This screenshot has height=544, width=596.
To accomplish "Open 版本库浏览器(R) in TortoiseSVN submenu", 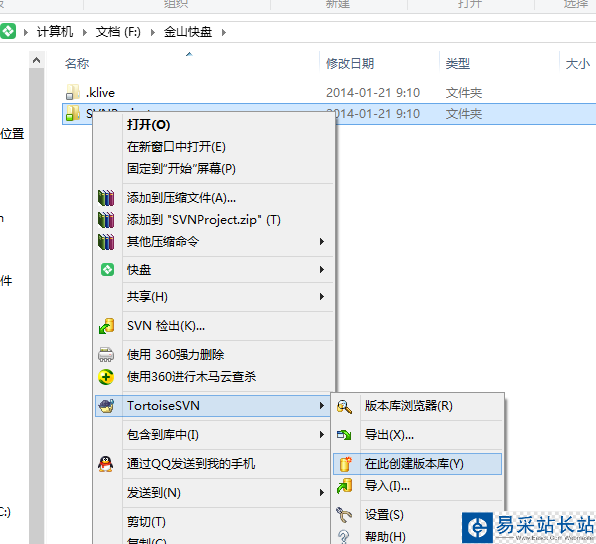I will point(409,406).
